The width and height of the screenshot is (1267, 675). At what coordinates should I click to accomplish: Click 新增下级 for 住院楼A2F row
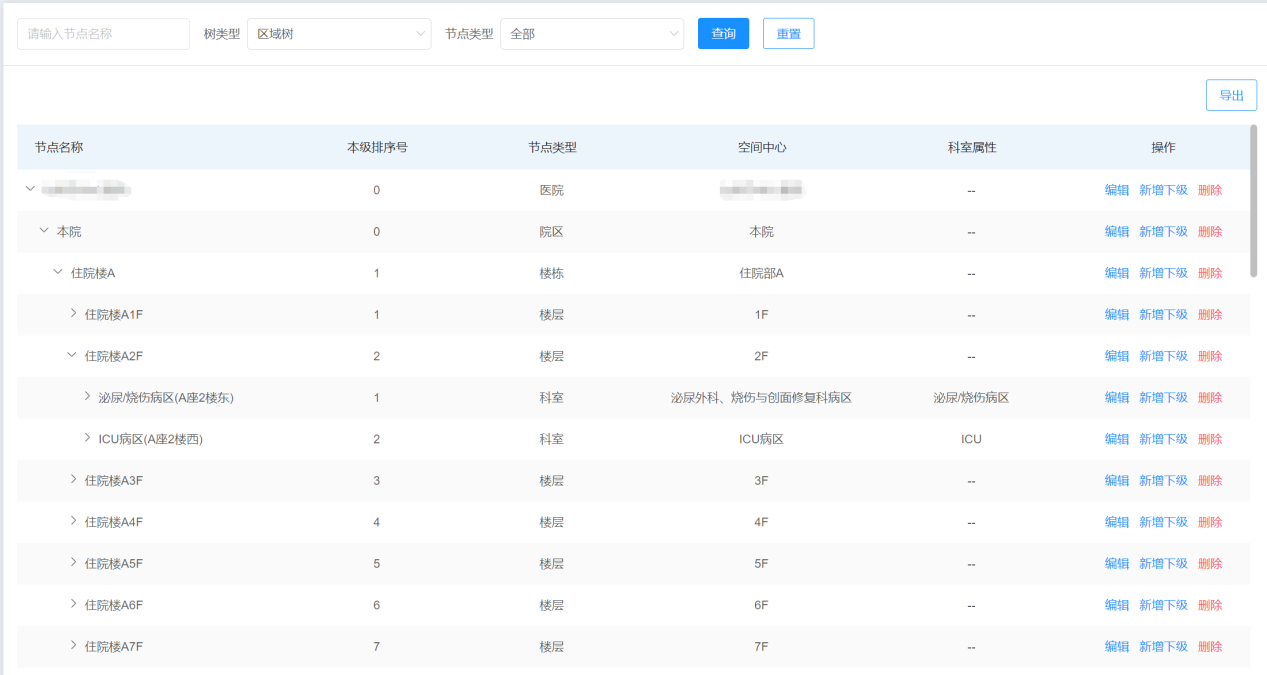[x=1163, y=355]
